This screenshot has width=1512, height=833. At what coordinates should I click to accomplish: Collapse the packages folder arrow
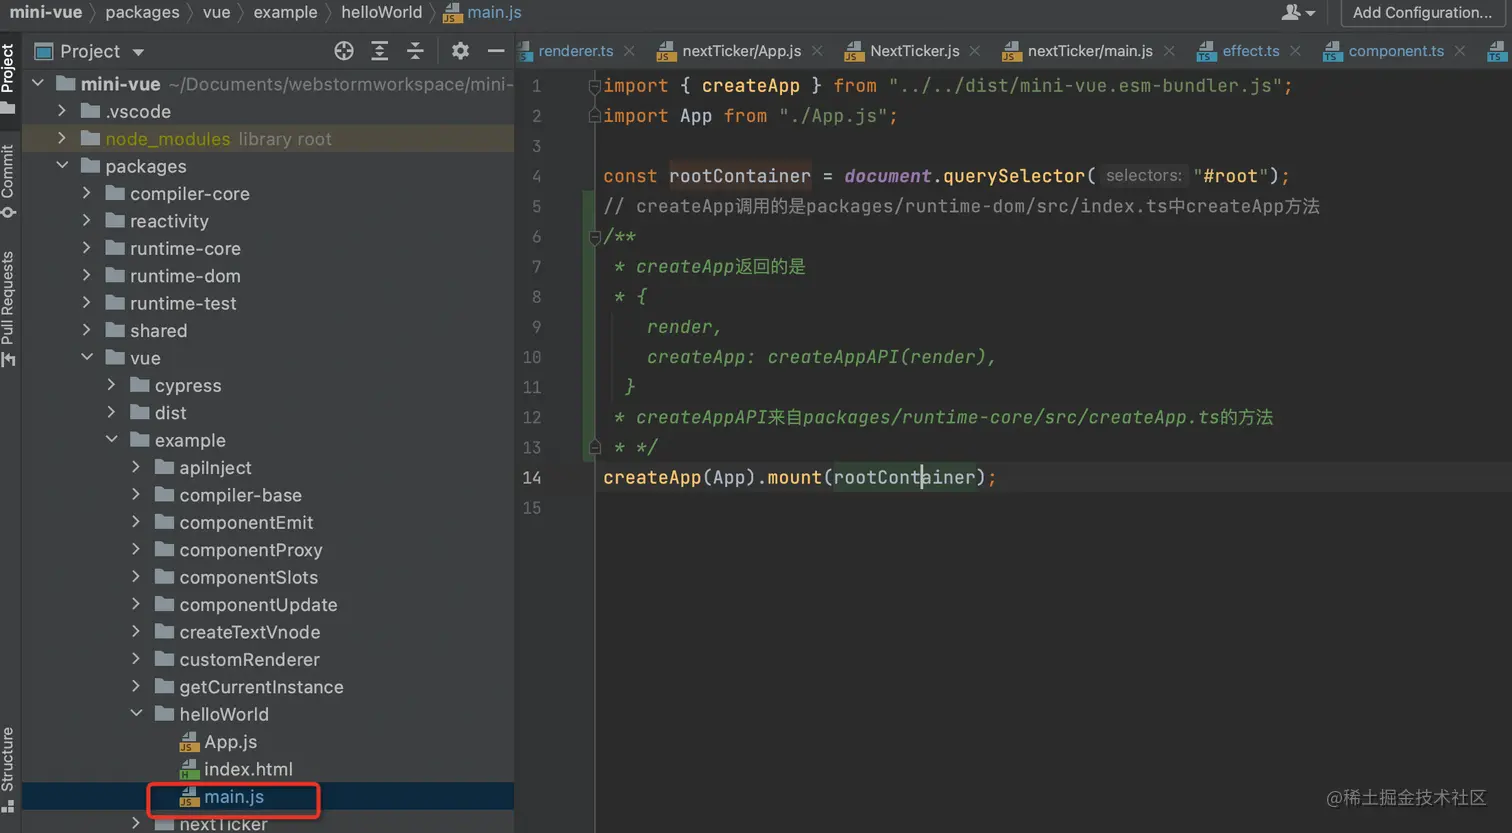click(62, 166)
